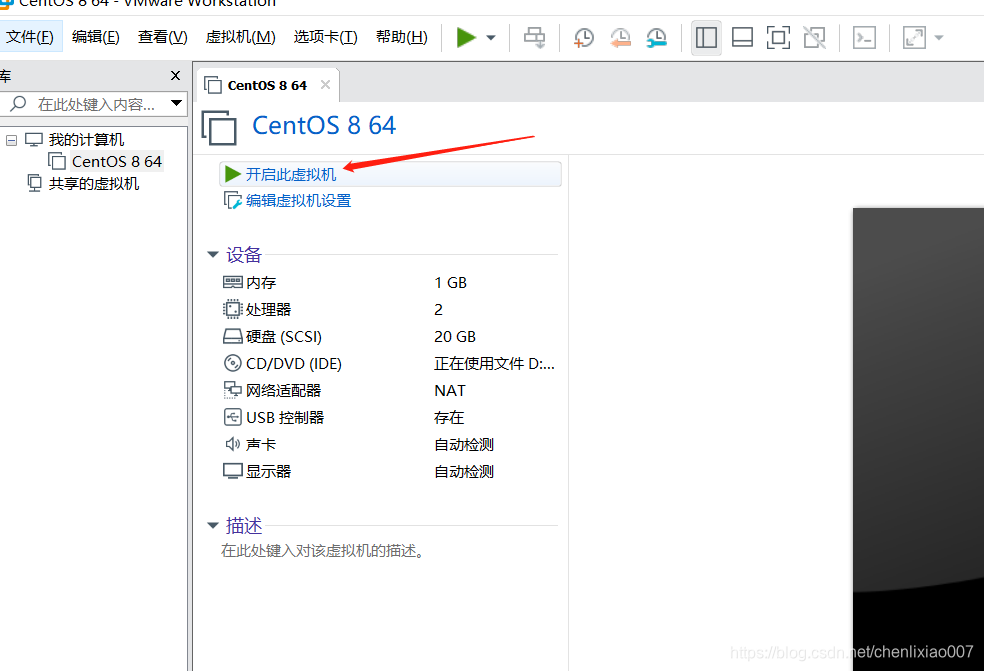Click the 声卡 device row

[x=389, y=444]
